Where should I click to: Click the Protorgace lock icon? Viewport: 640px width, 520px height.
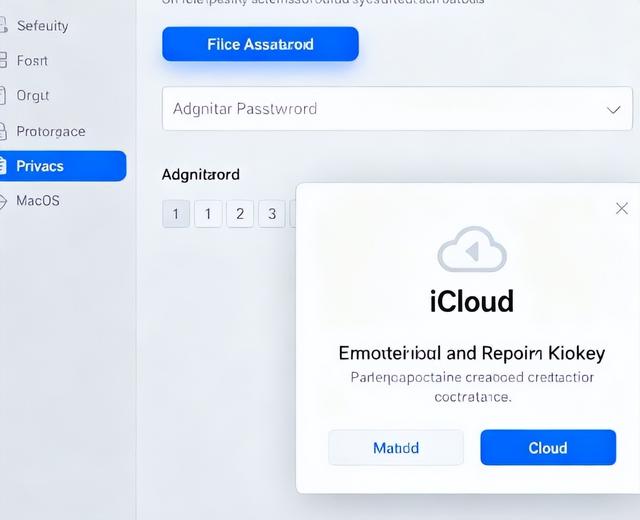tap(3, 131)
